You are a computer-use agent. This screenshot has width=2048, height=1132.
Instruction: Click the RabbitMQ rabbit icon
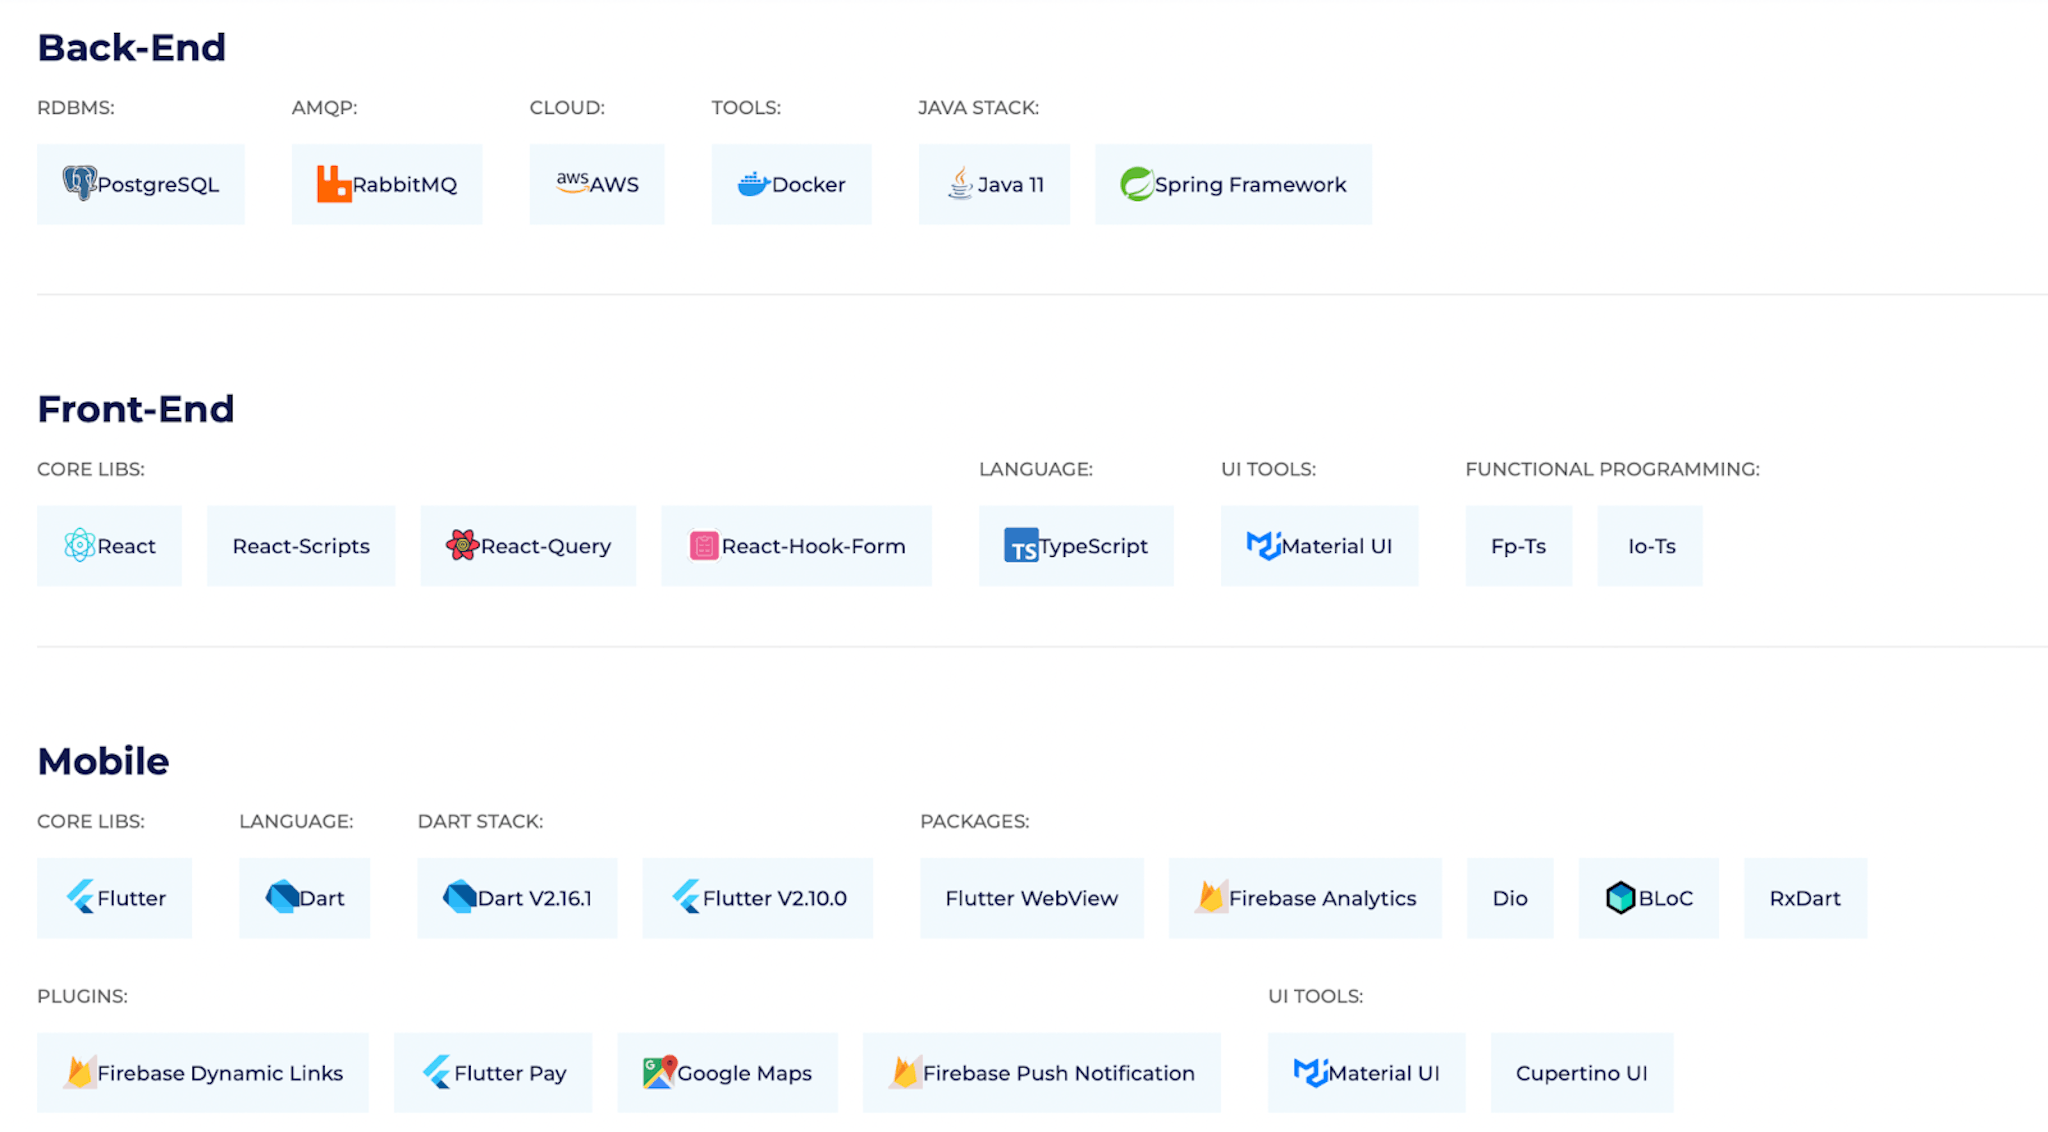point(333,184)
